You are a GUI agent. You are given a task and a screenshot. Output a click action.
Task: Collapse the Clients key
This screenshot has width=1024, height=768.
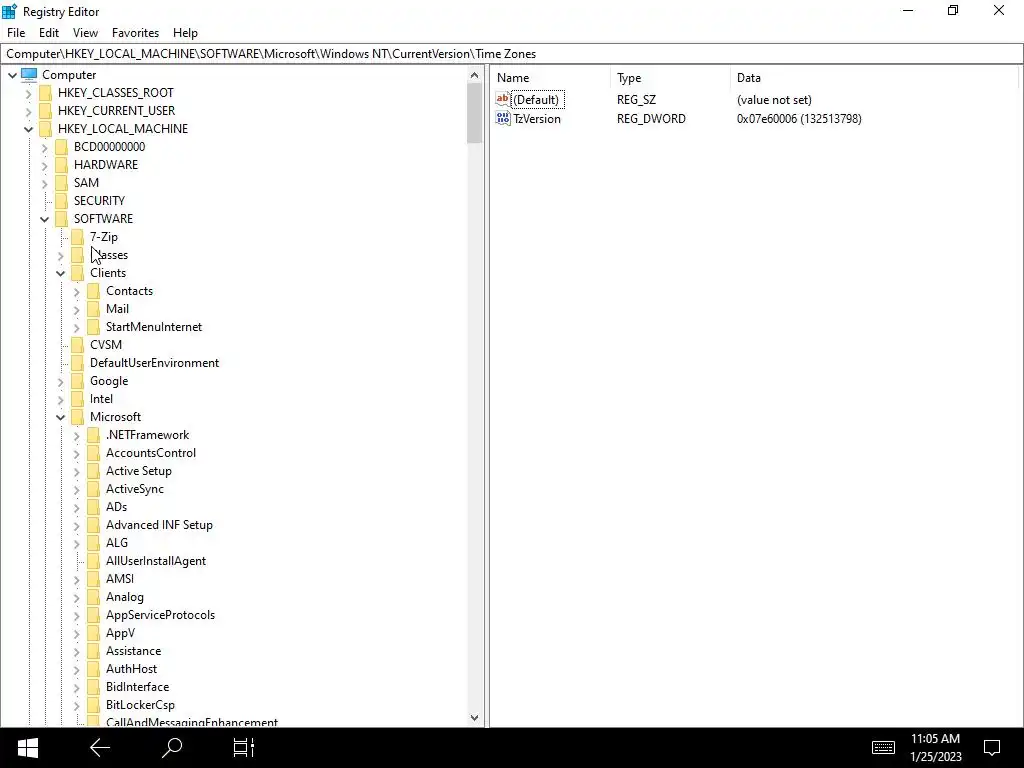click(61, 274)
